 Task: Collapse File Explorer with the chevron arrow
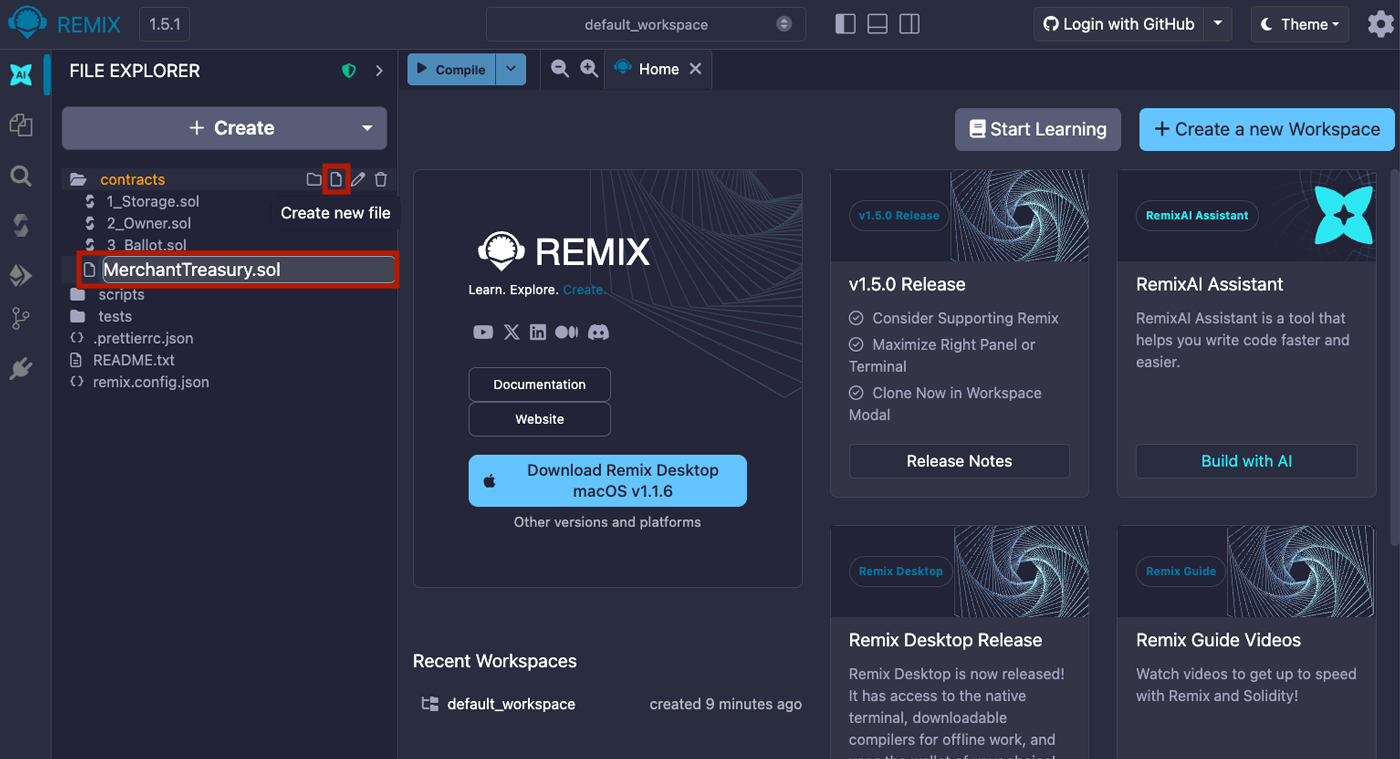[379, 71]
